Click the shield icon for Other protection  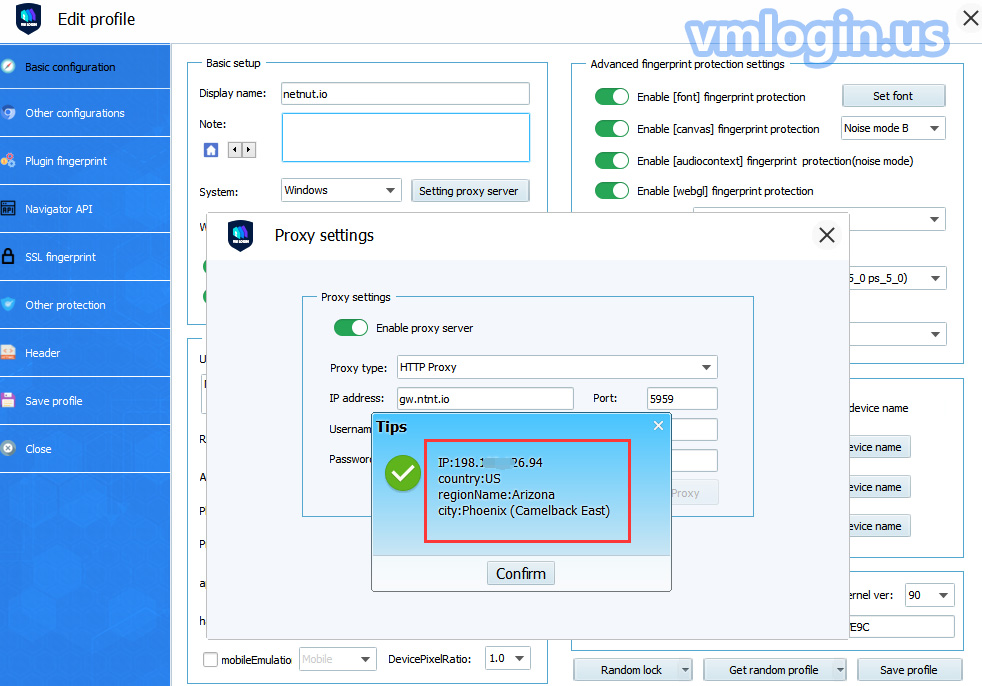tap(9, 305)
